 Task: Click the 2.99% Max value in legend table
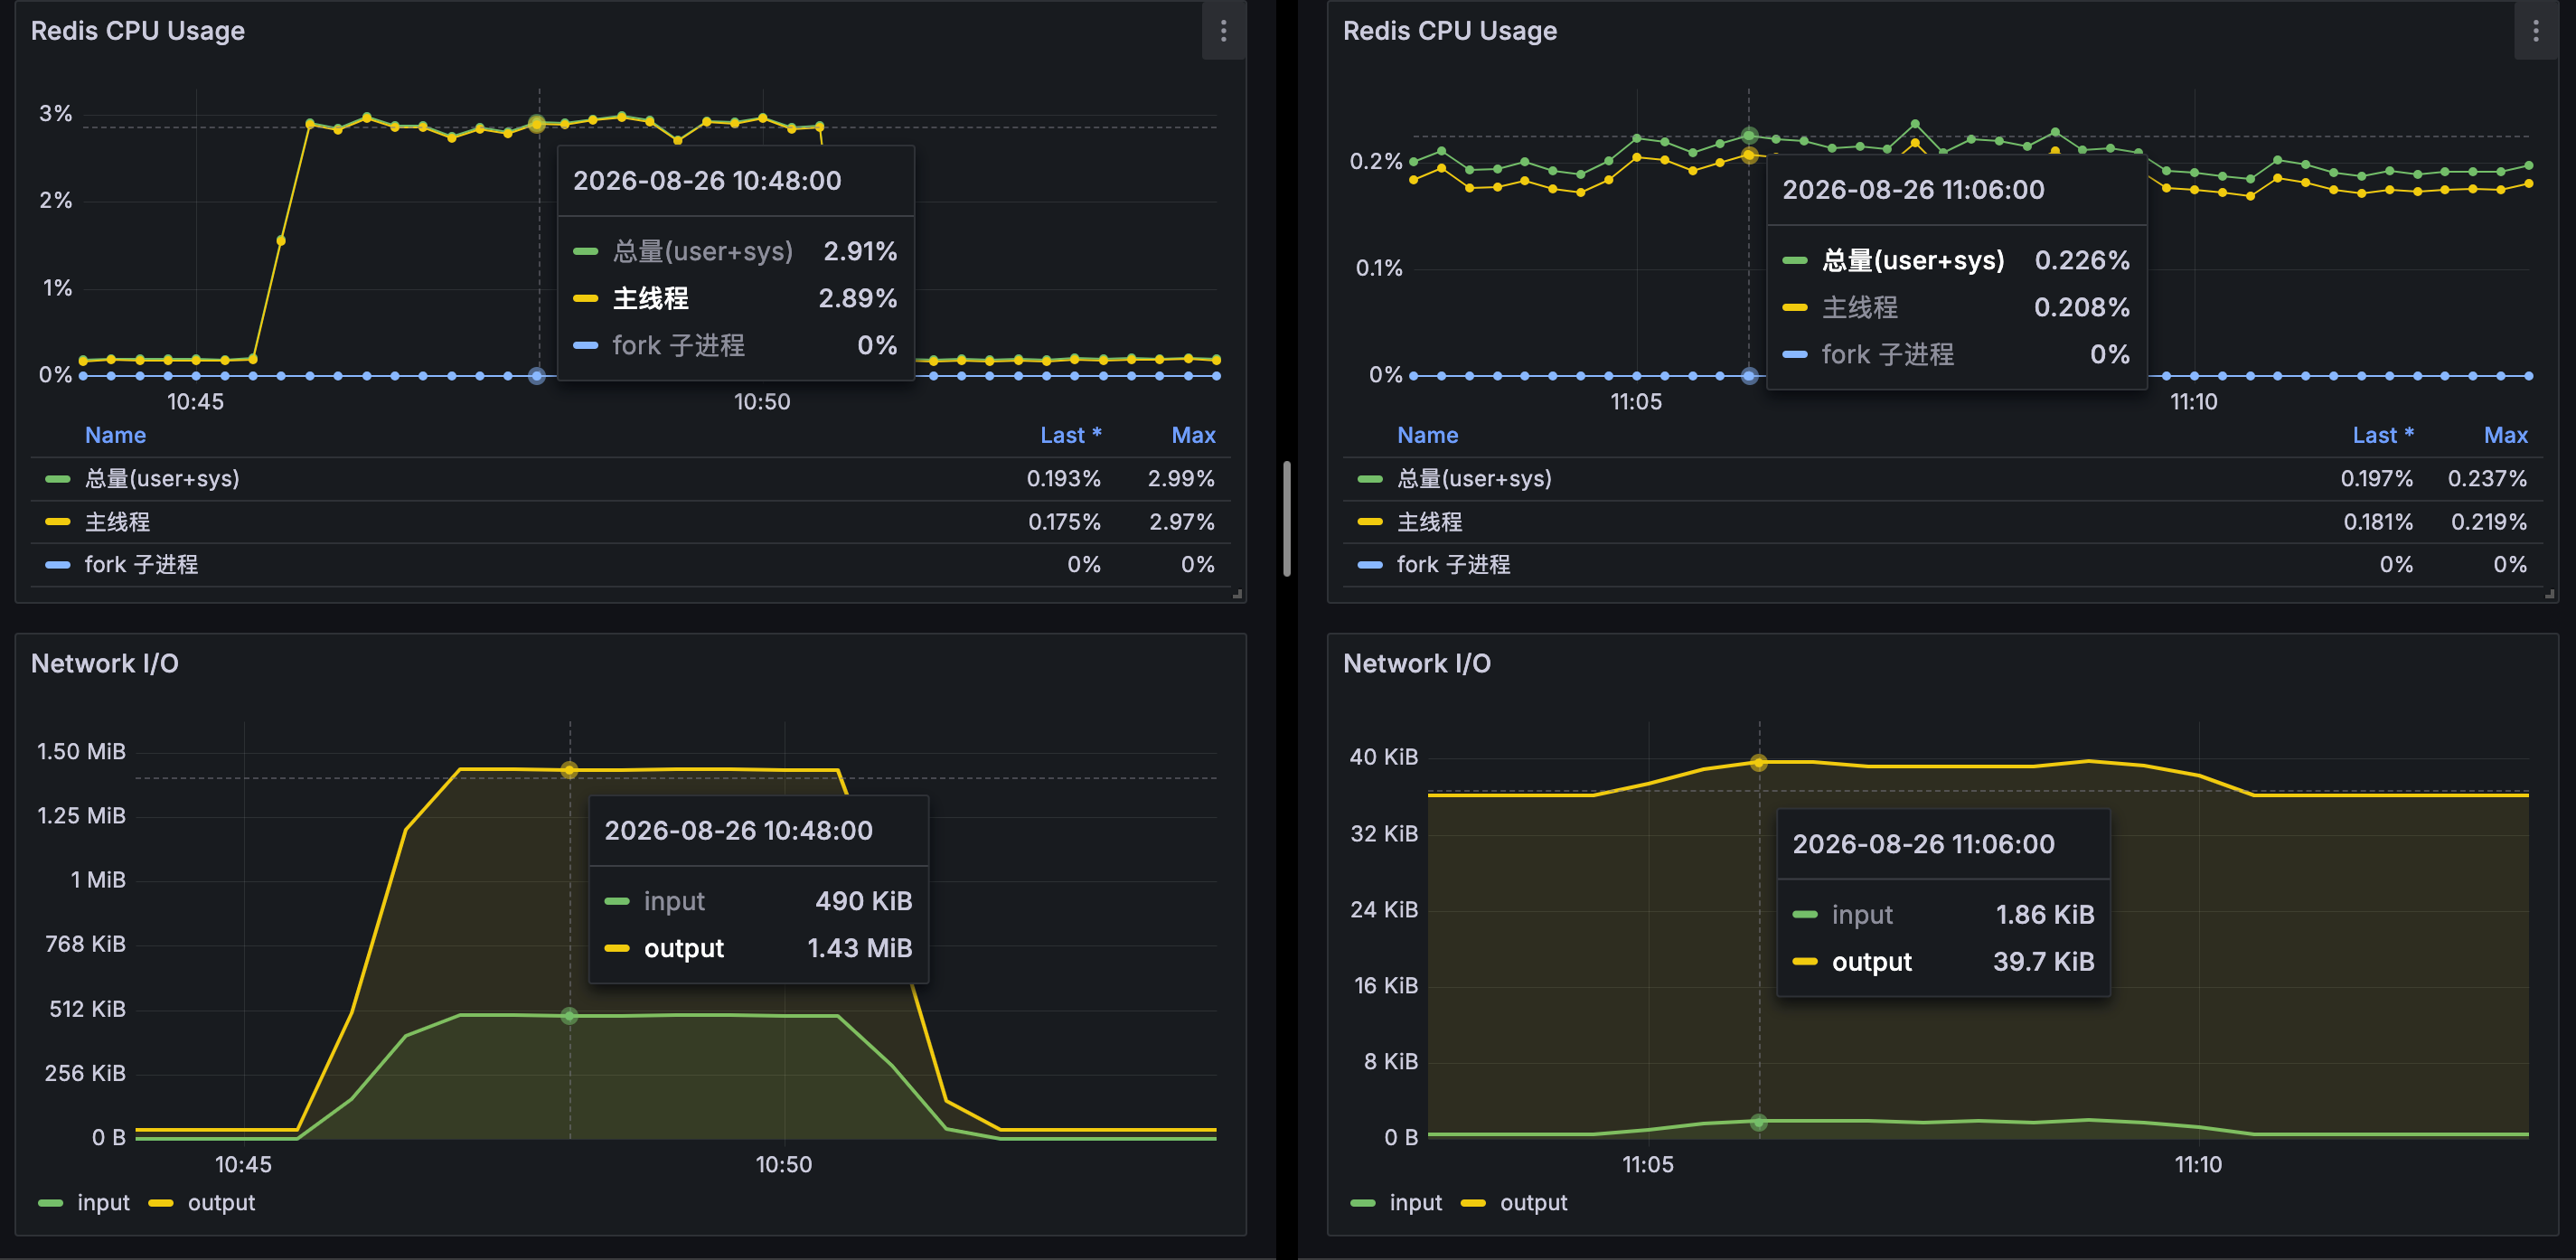tap(1181, 479)
